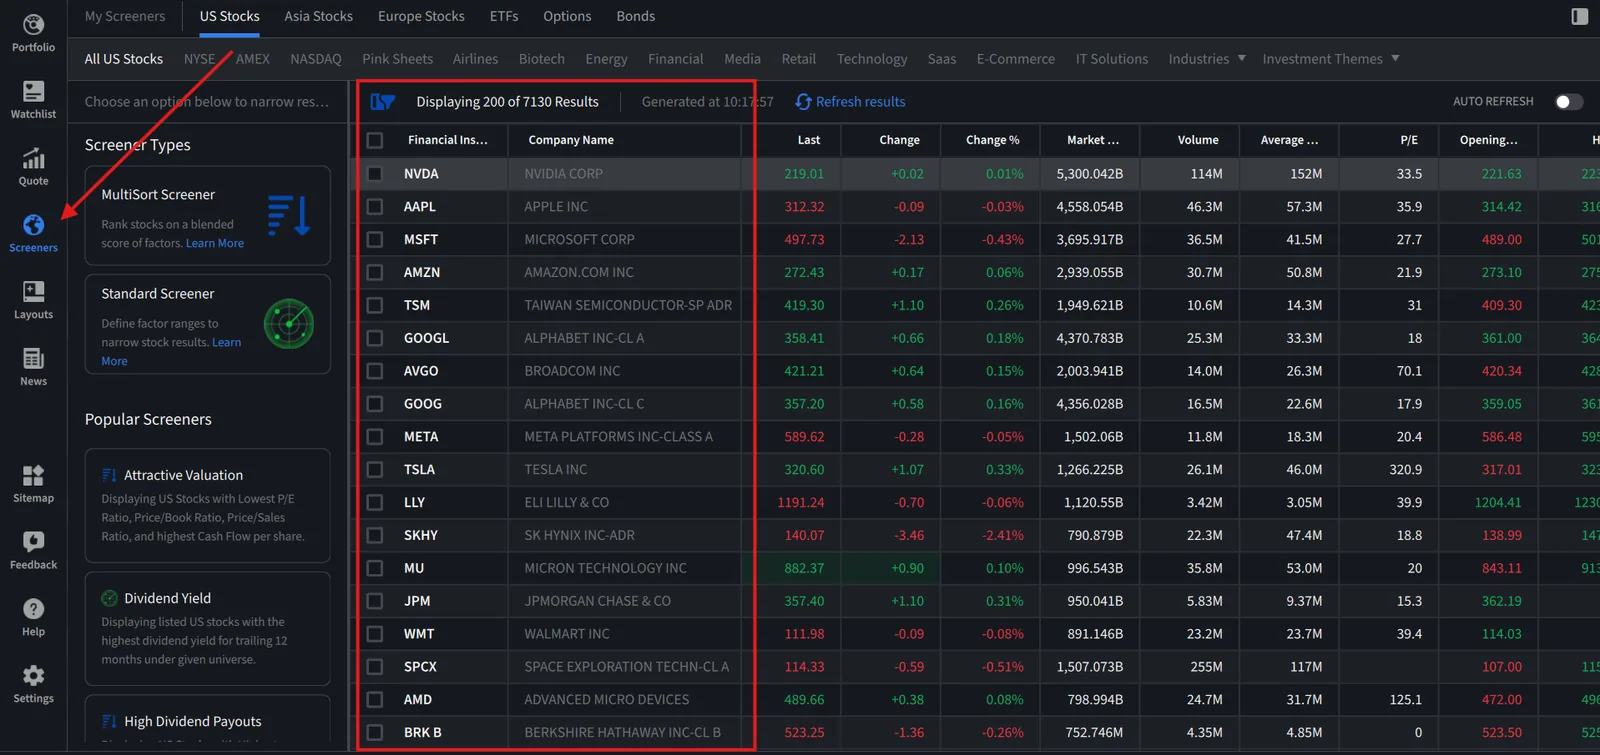Switch to Options tab
This screenshot has width=1600, height=755.
coord(567,16)
